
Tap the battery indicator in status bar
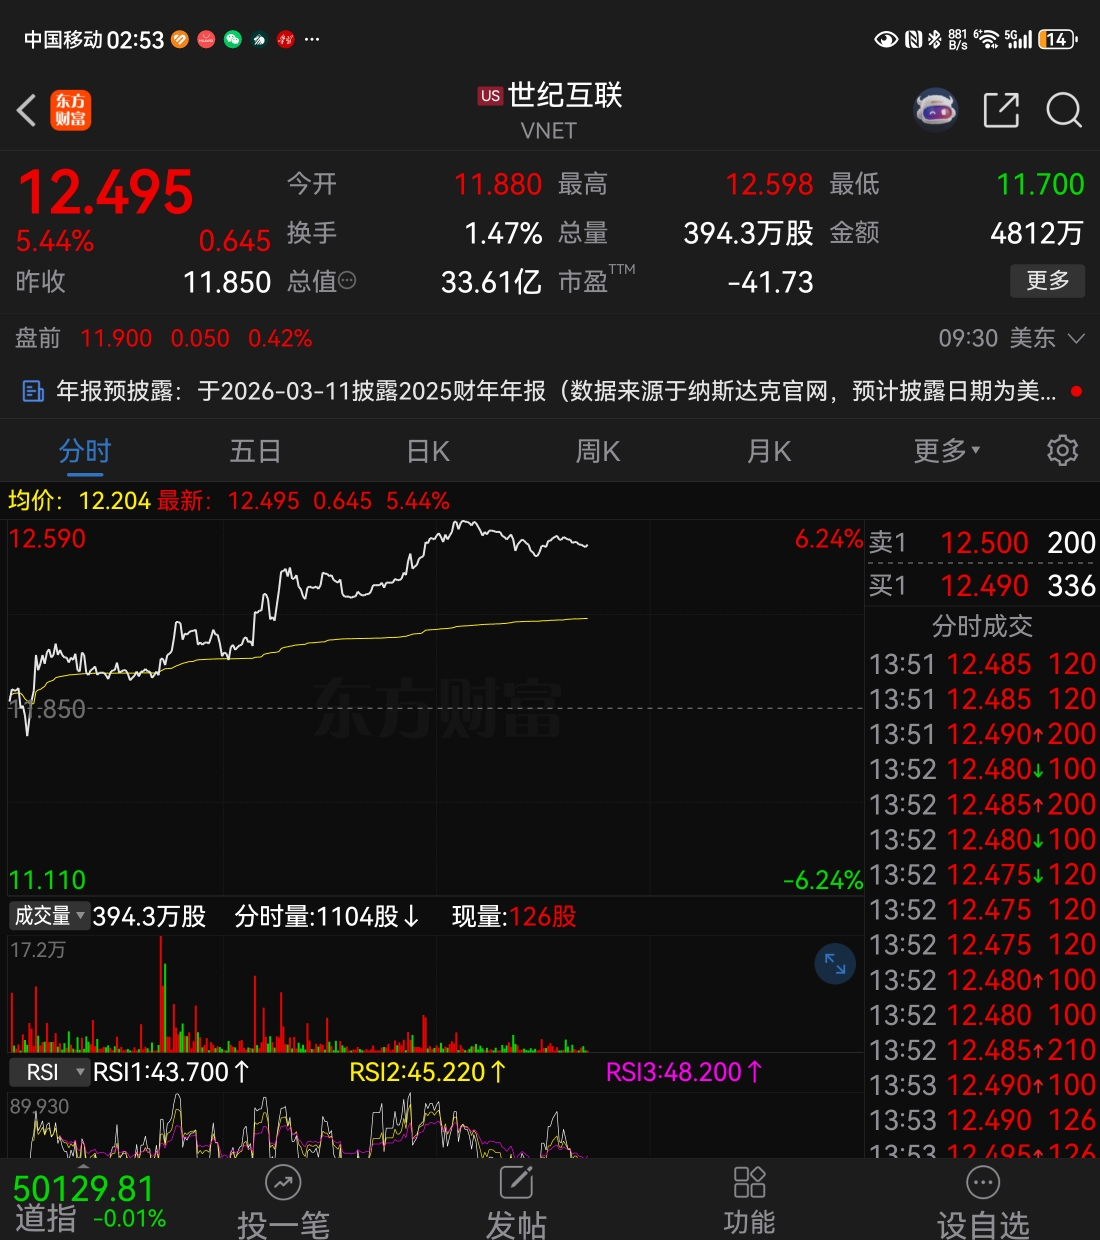pos(1058,39)
